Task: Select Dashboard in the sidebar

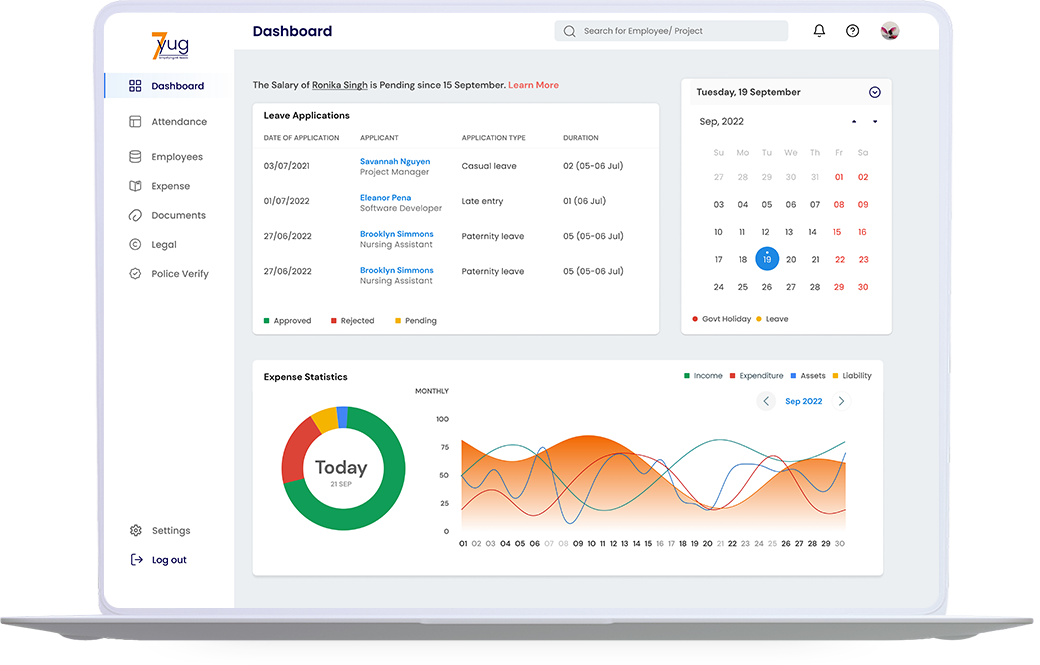Action: 177,86
